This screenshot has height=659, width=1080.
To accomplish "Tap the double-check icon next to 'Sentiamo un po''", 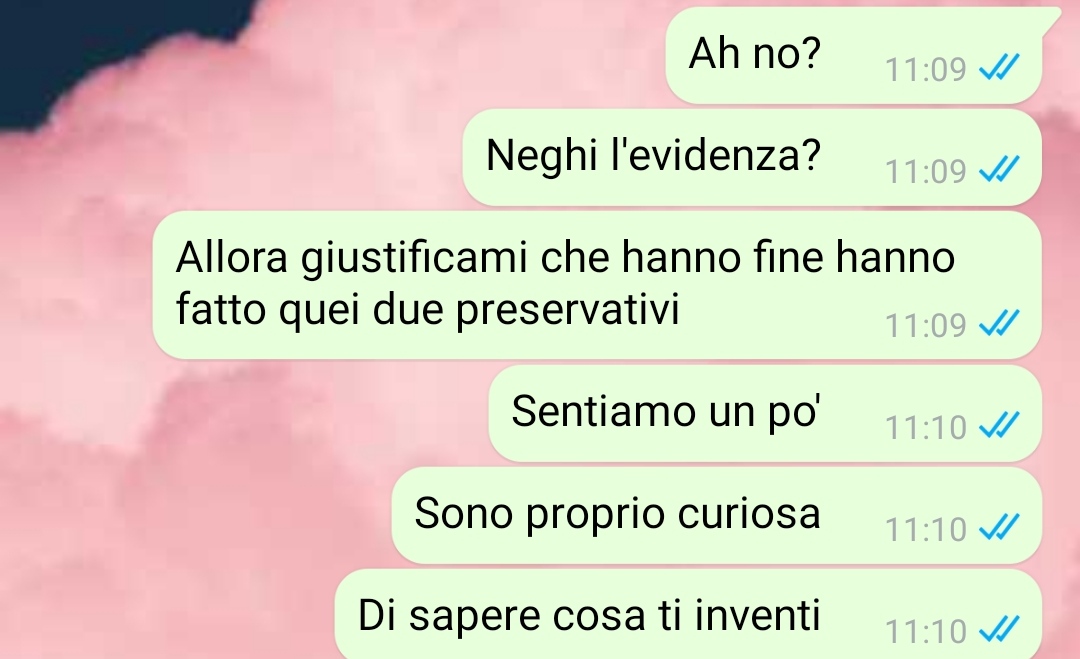I will [999, 426].
